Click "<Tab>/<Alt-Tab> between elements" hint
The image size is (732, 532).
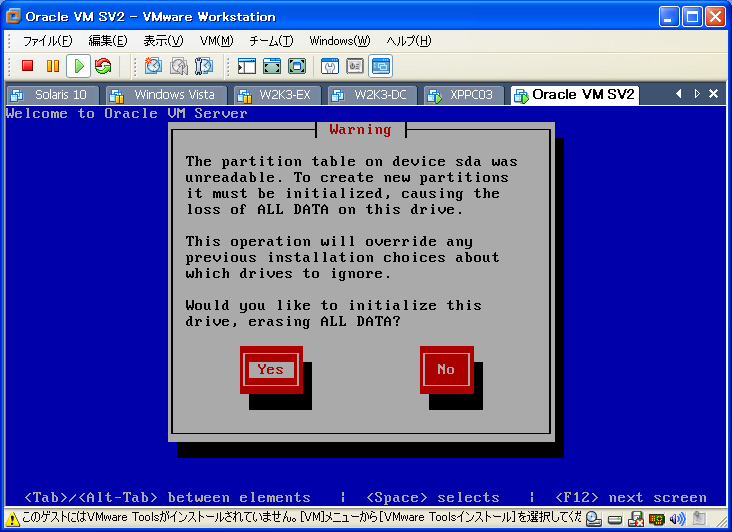(167, 497)
